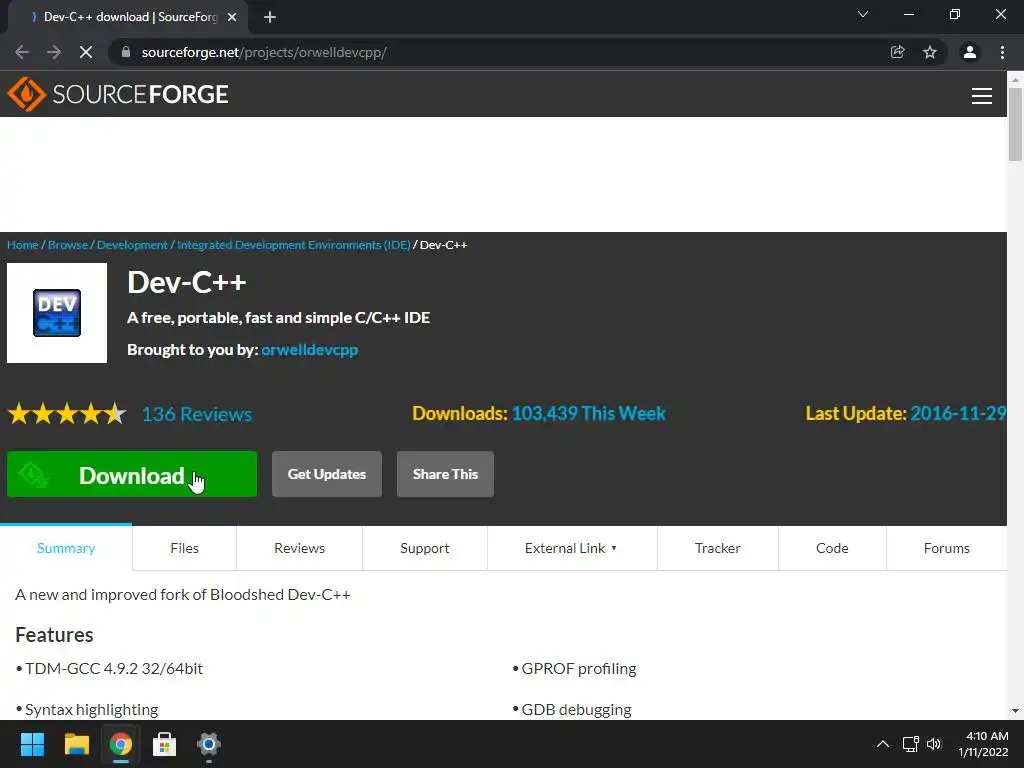The width and height of the screenshot is (1024, 768).
Task: Click the green Download button
Action: (x=132, y=474)
